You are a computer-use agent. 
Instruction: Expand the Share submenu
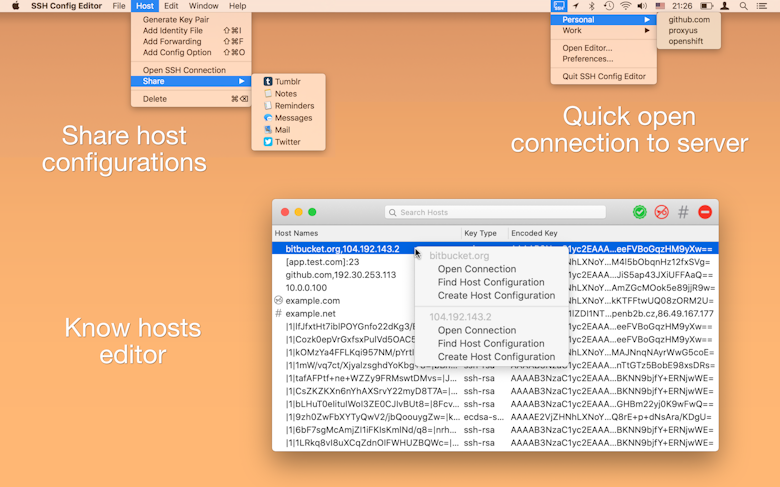191,81
